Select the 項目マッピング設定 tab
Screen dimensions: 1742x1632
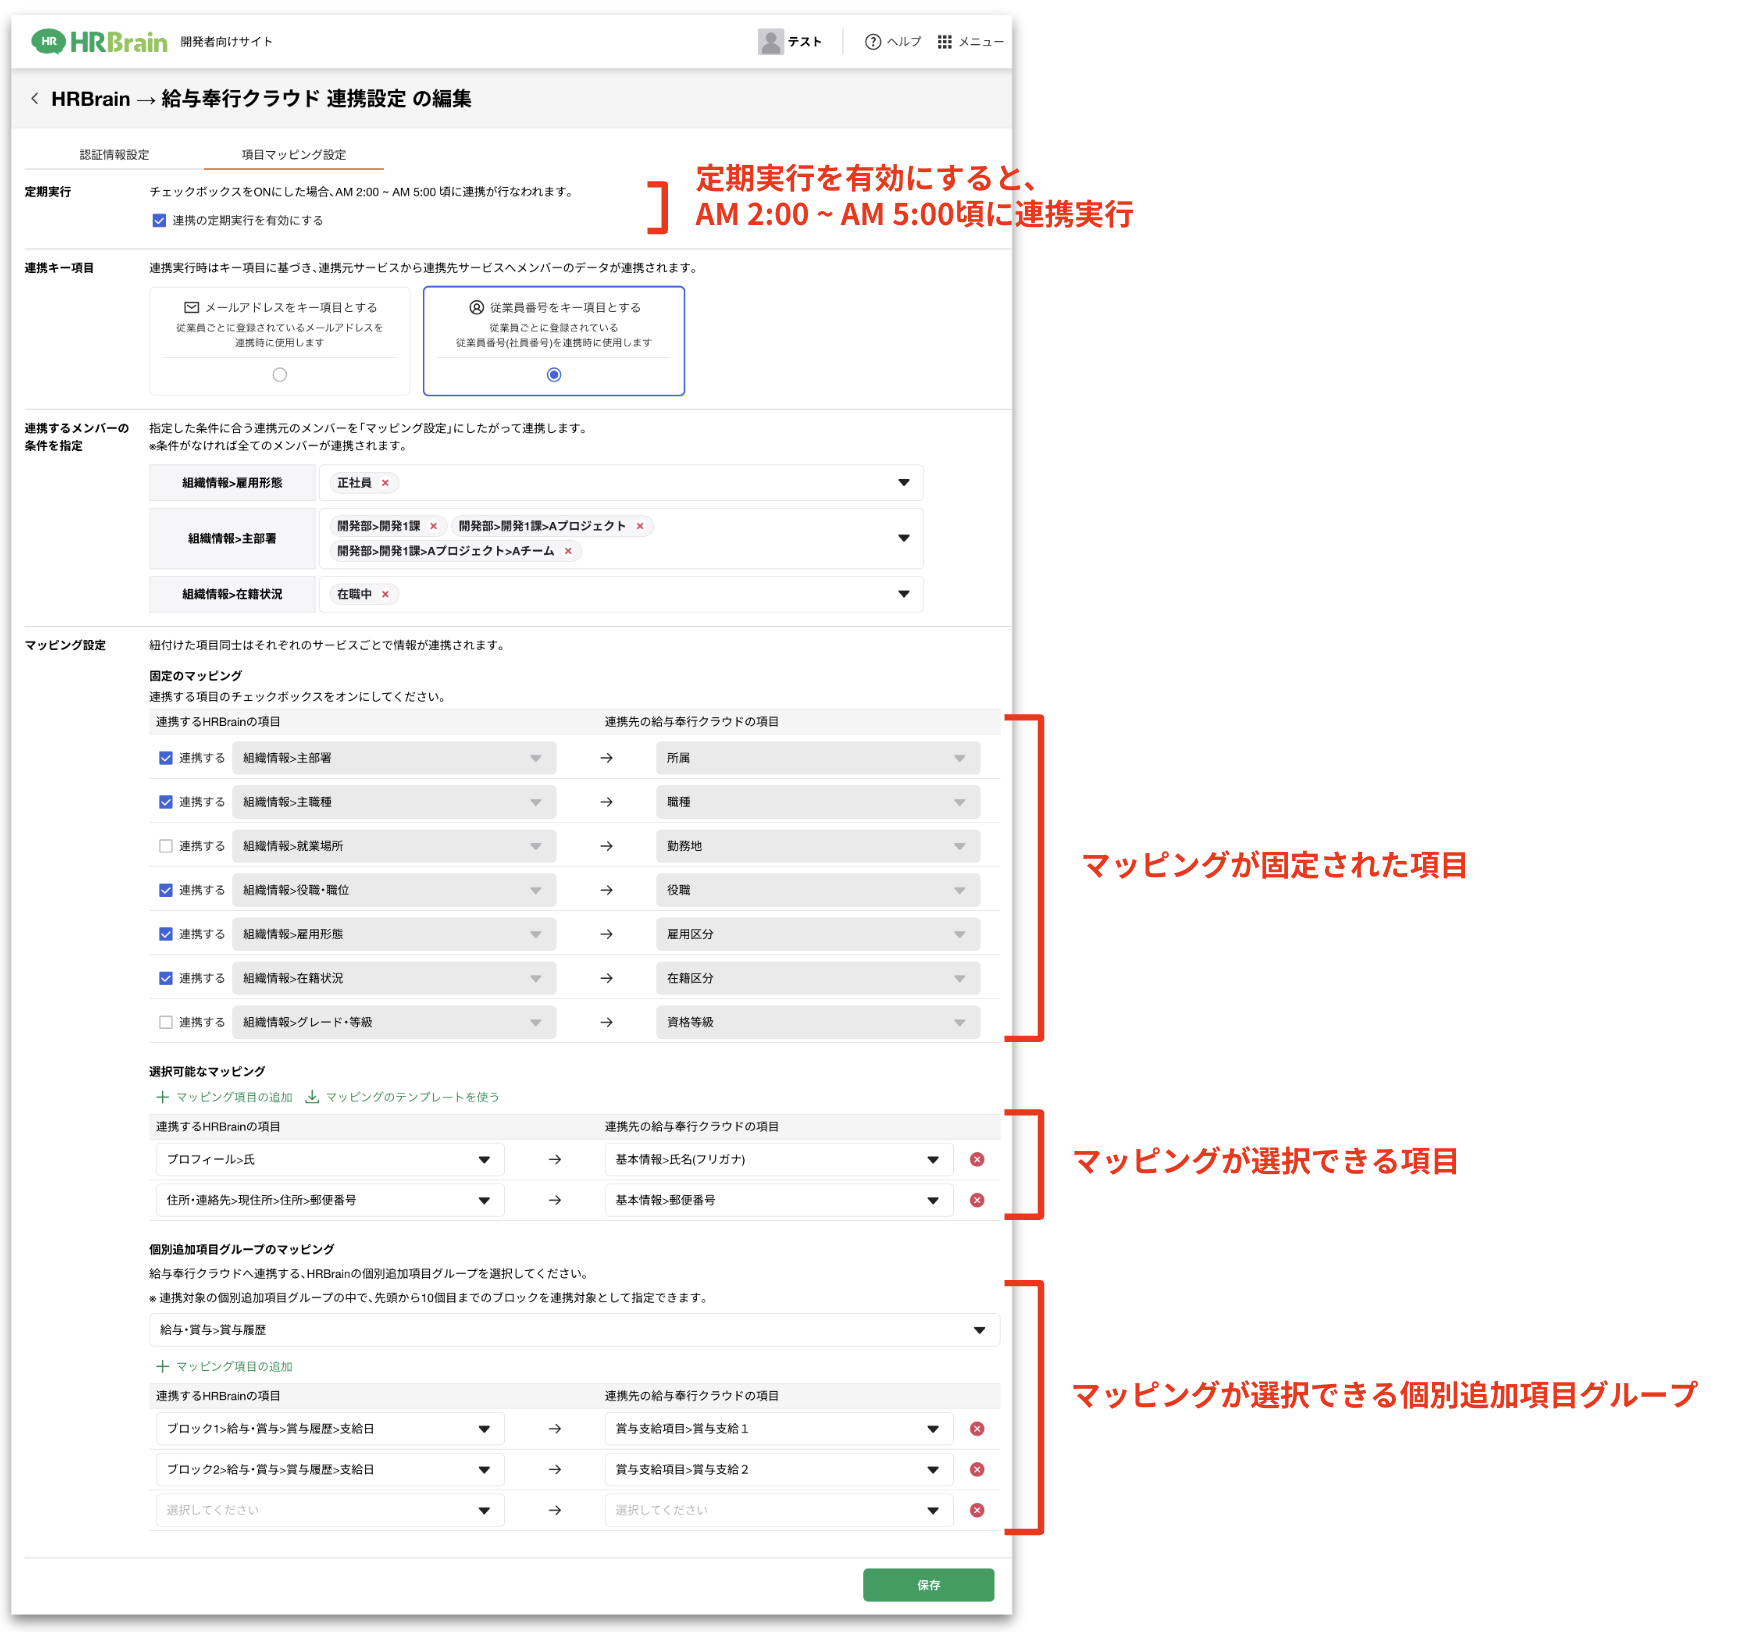coord(293,155)
